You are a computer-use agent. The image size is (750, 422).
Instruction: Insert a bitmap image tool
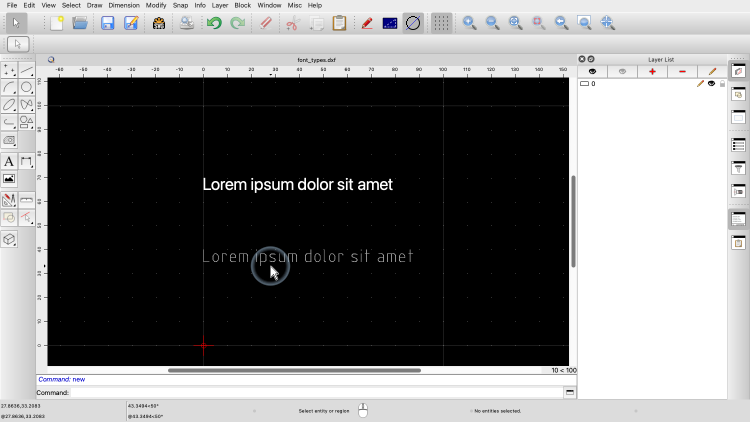tap(9, 179)
